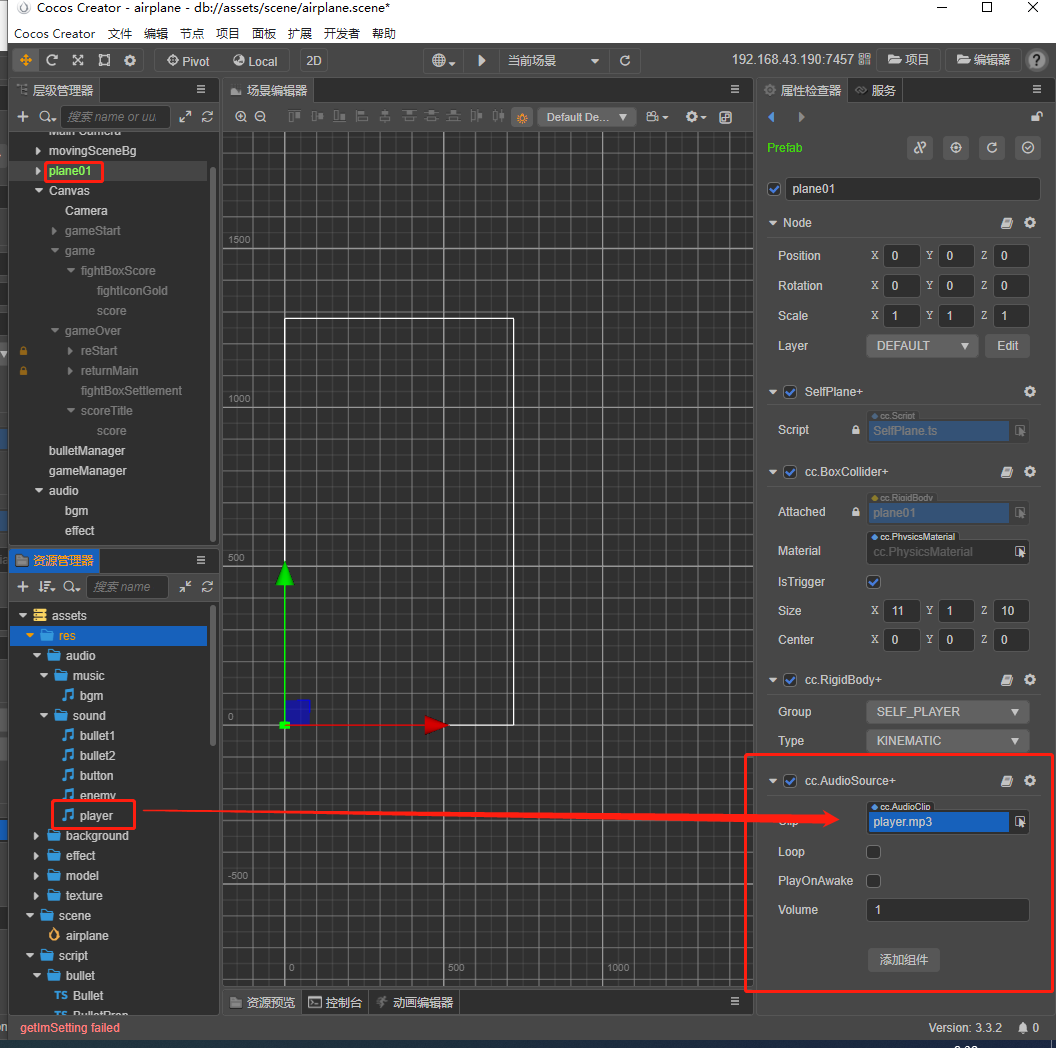The width and height of the screenshot is (1056, 1048).
Task: Enable the Loop checkbox
Action: click(873, 852)
